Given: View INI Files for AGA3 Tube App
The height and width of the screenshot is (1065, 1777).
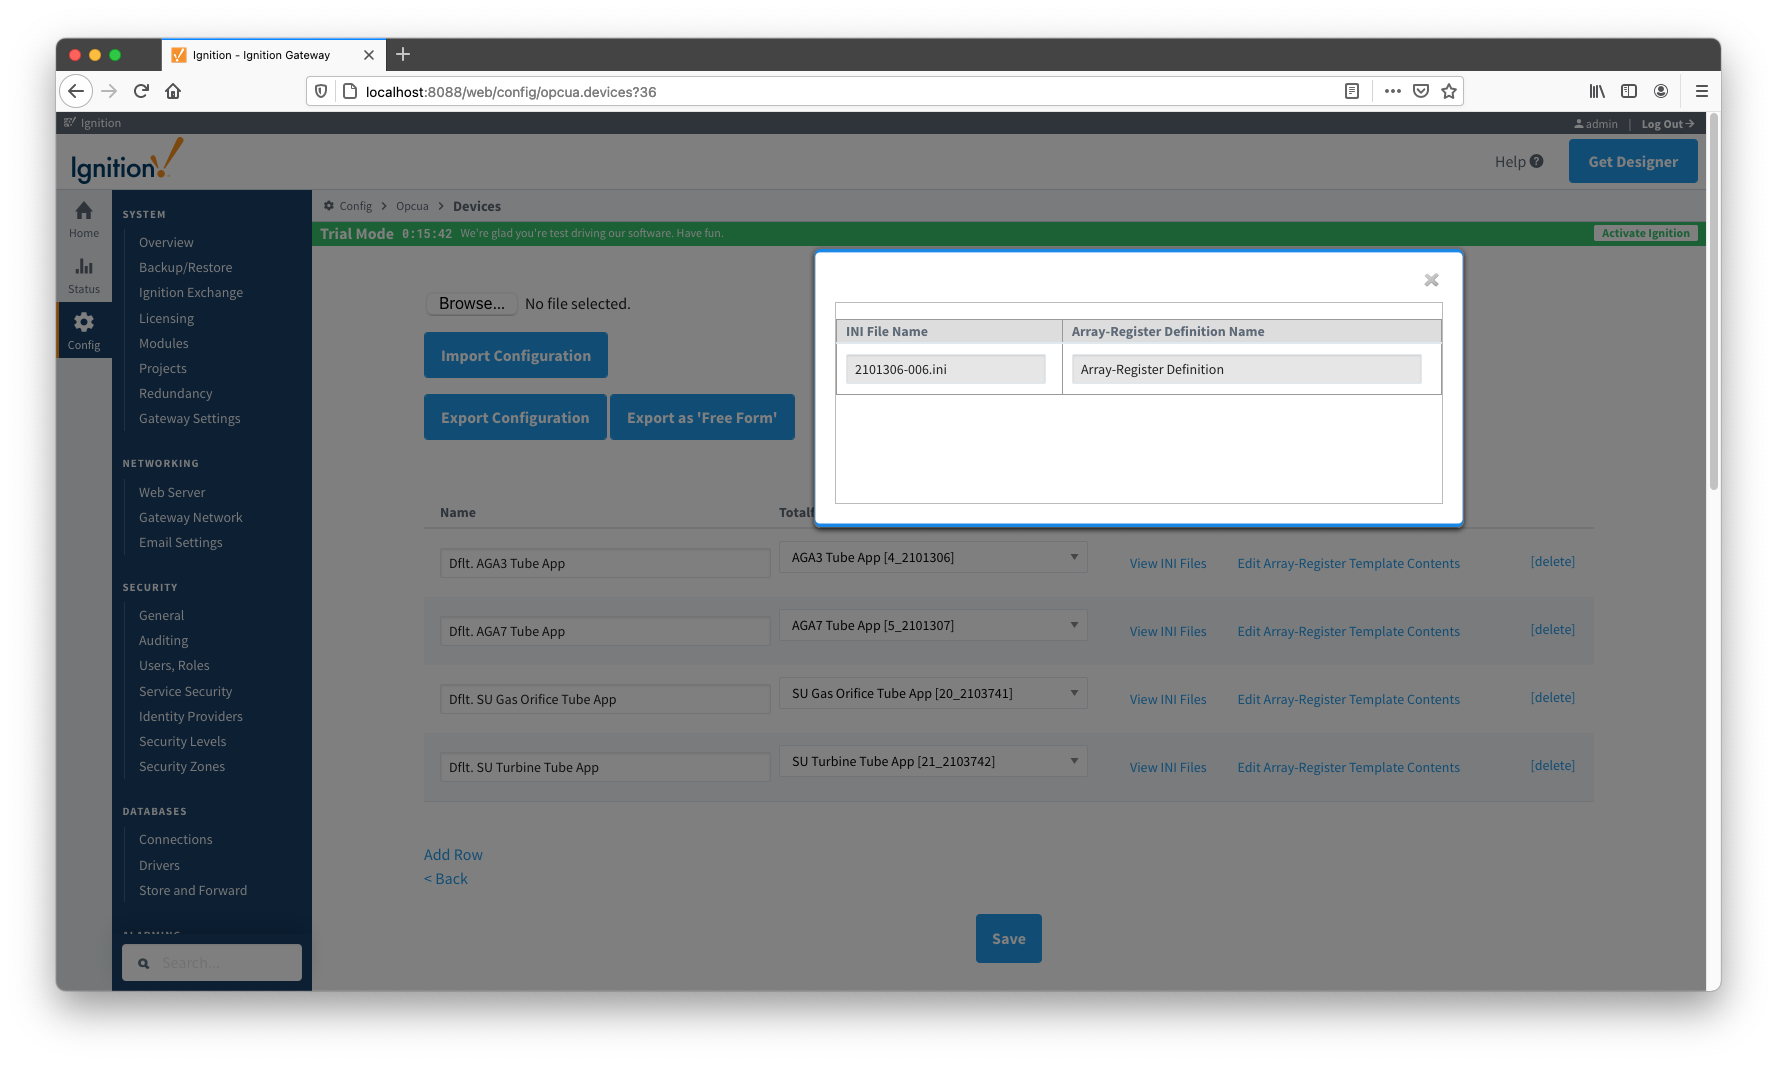Looking at the screenshot, I should point(1168,563).
